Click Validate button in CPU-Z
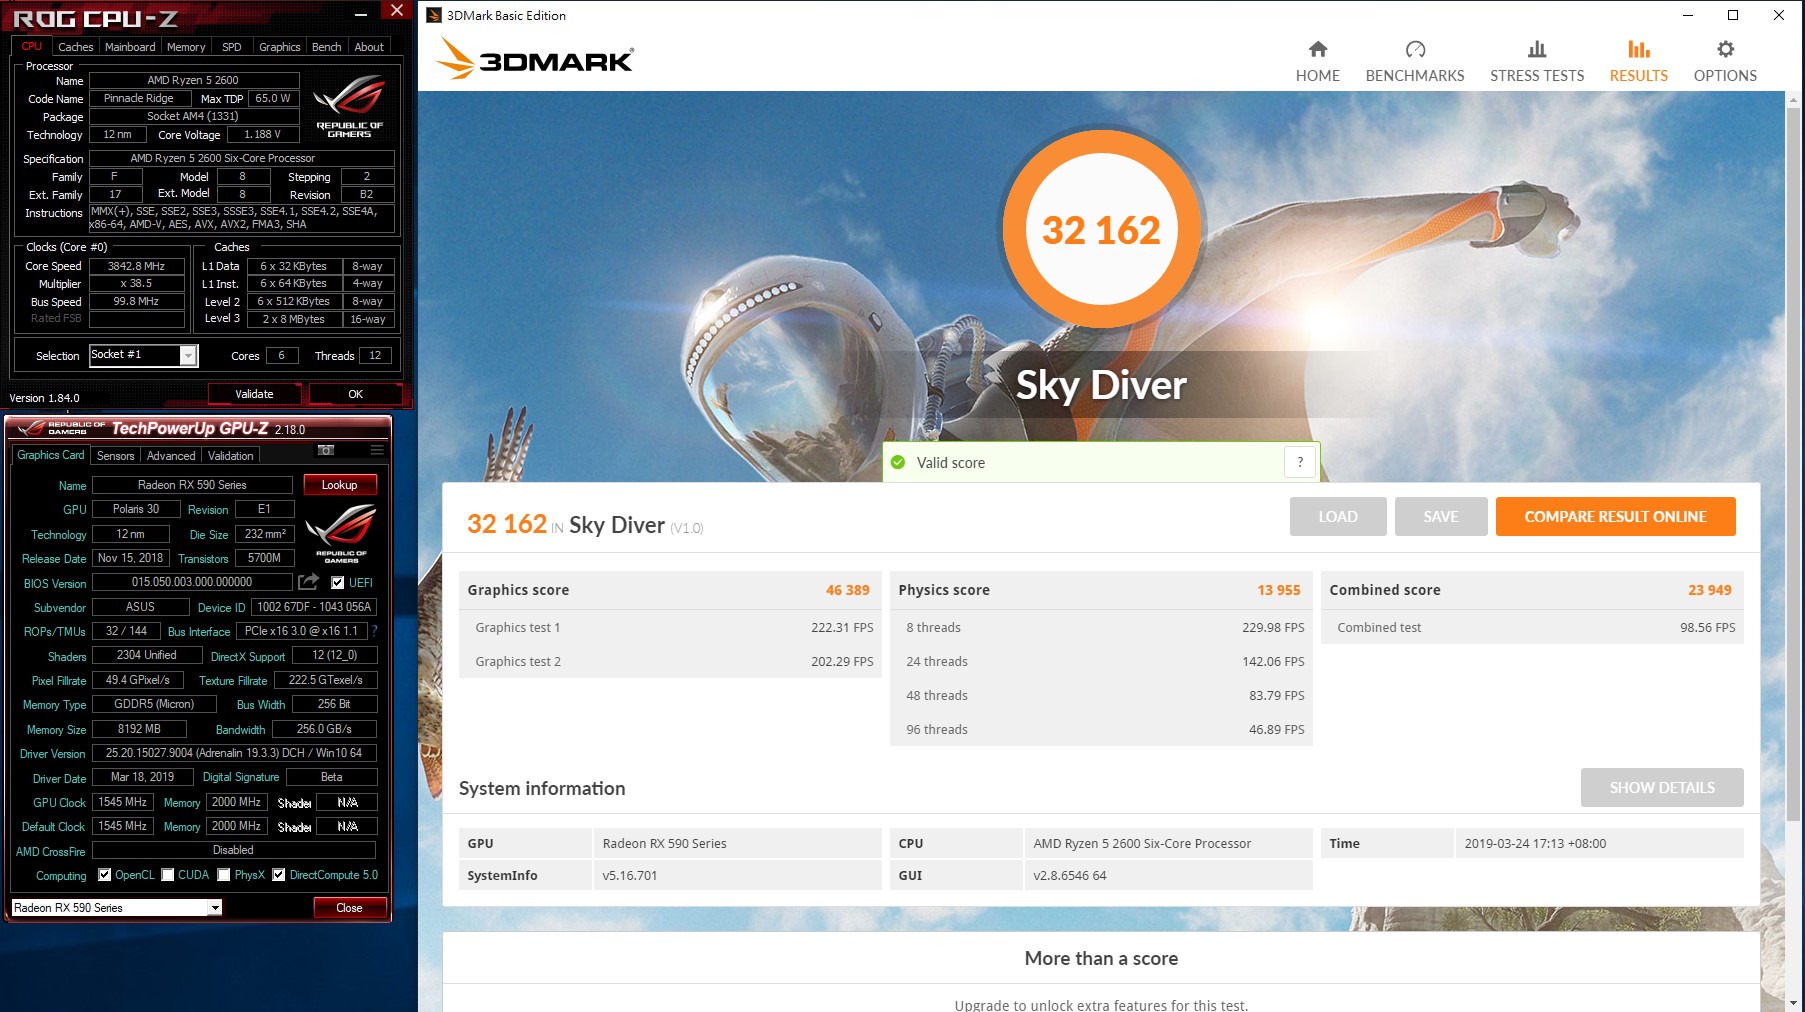The width and height of the screenshot is (1805, 1012). coord(254,394)
